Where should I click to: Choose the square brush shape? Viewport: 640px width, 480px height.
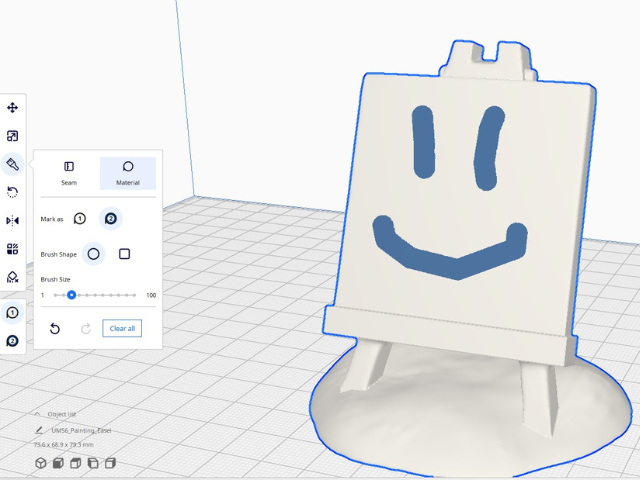point(124,254)
